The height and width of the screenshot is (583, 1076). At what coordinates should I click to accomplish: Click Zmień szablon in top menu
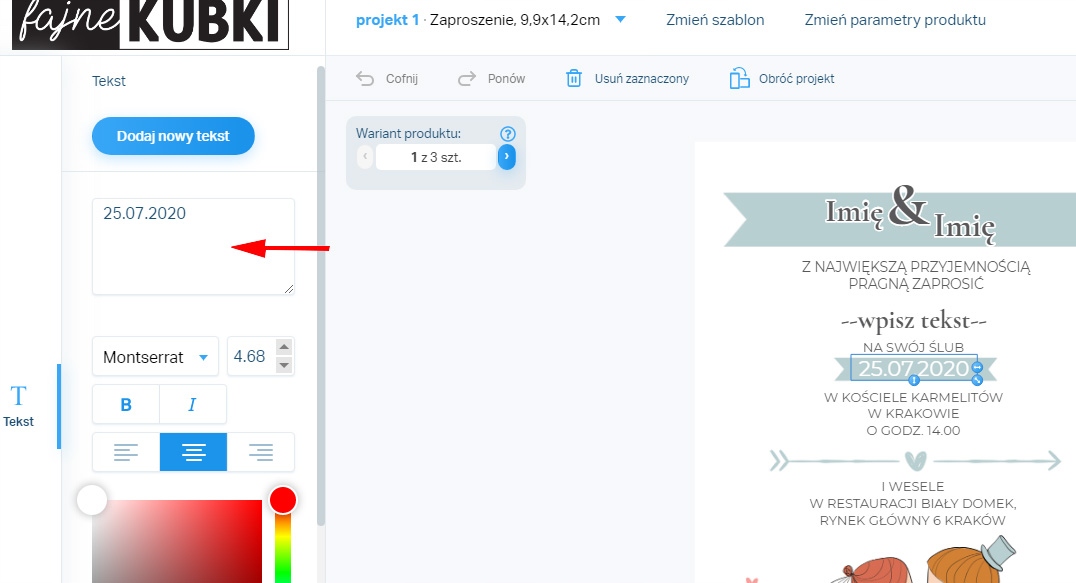[x=715, y=20]
